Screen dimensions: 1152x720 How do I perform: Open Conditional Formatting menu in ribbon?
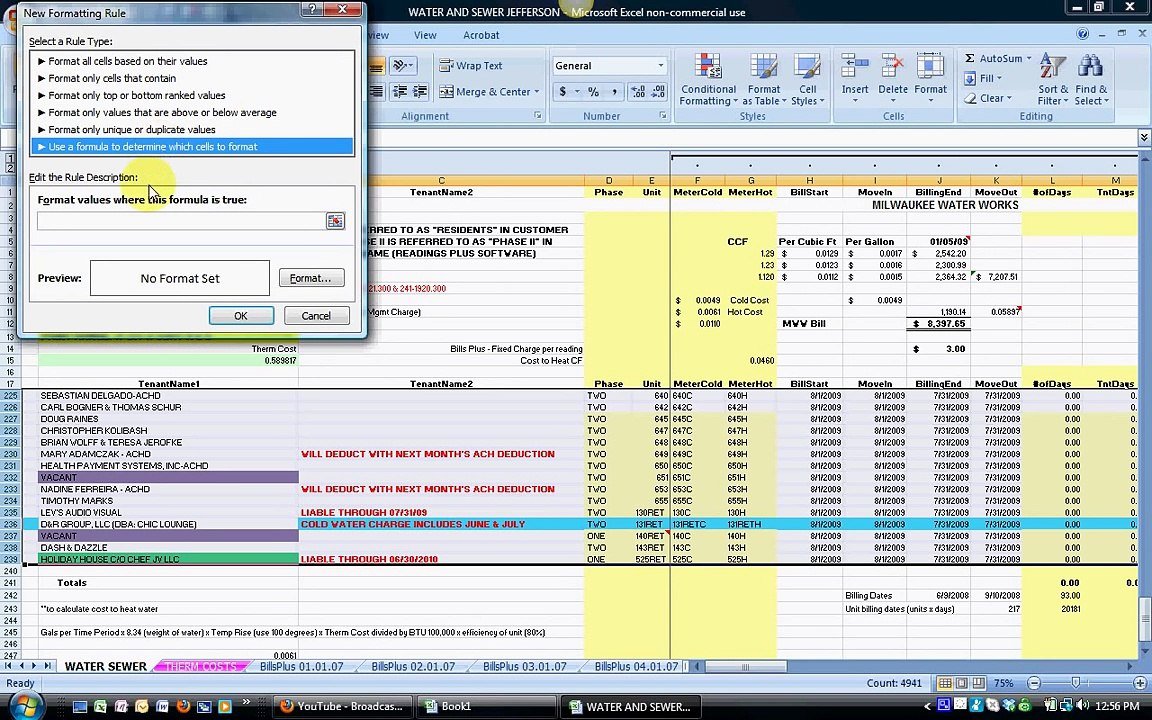coord(708,79)
